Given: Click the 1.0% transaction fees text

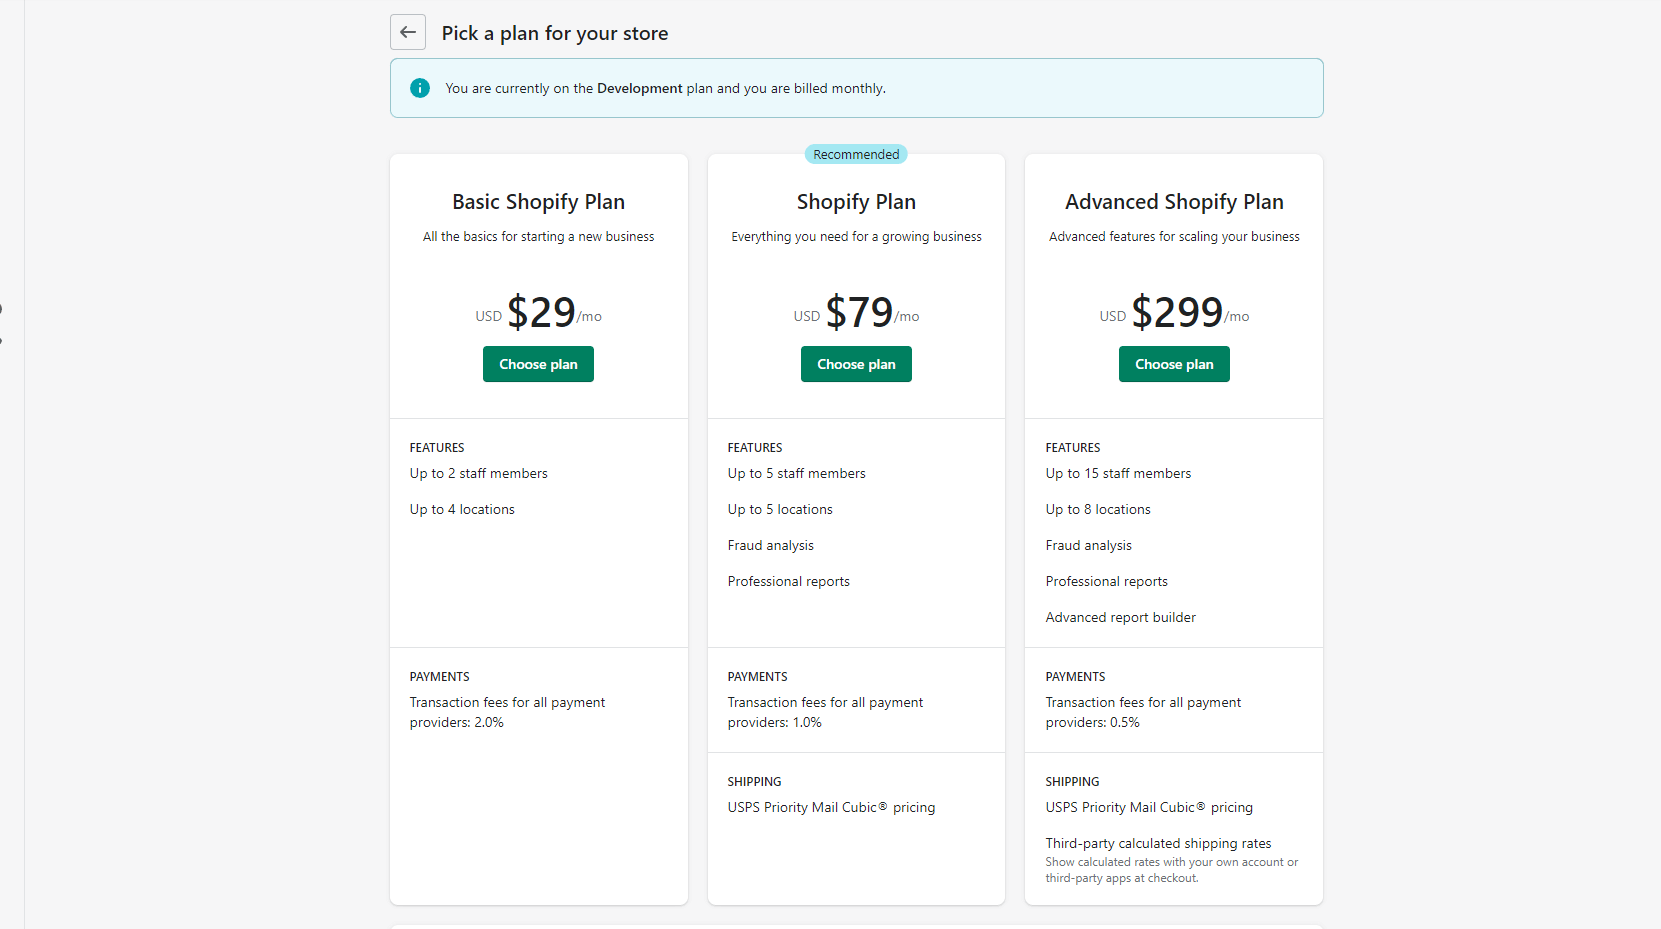Looking at the screenshot, I should pyautogui.click(x=825, y=712).
